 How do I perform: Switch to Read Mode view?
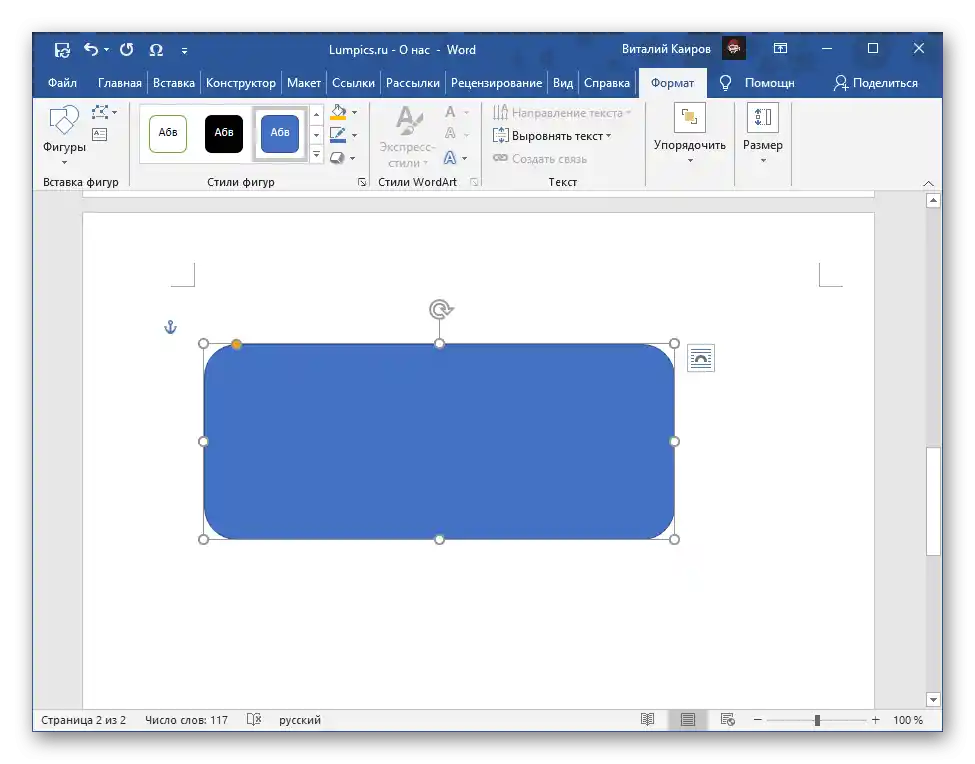pyautogui.click(x=647, y=720)
